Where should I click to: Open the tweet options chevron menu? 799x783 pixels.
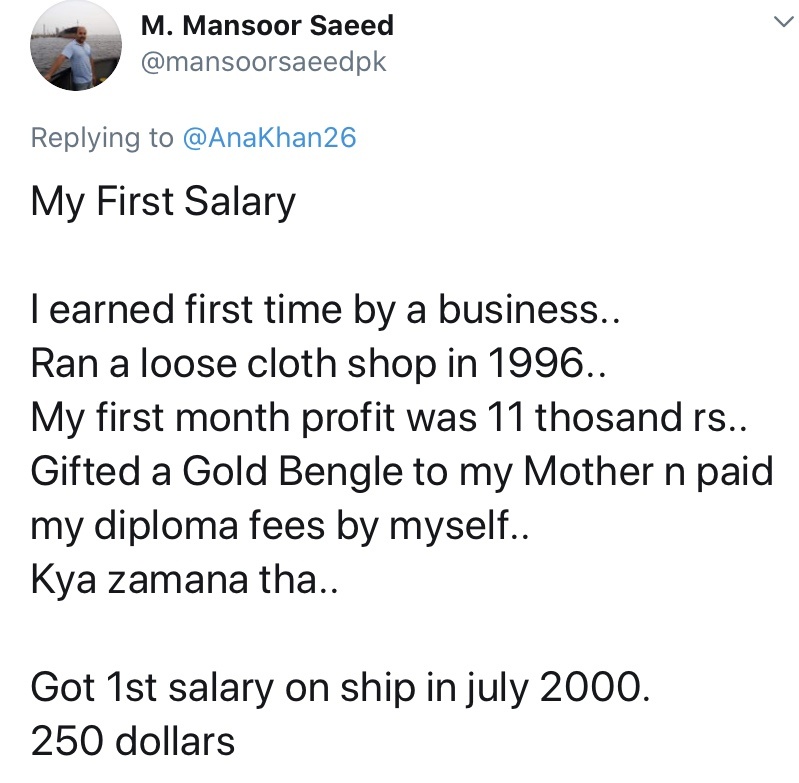pos(784,22)
